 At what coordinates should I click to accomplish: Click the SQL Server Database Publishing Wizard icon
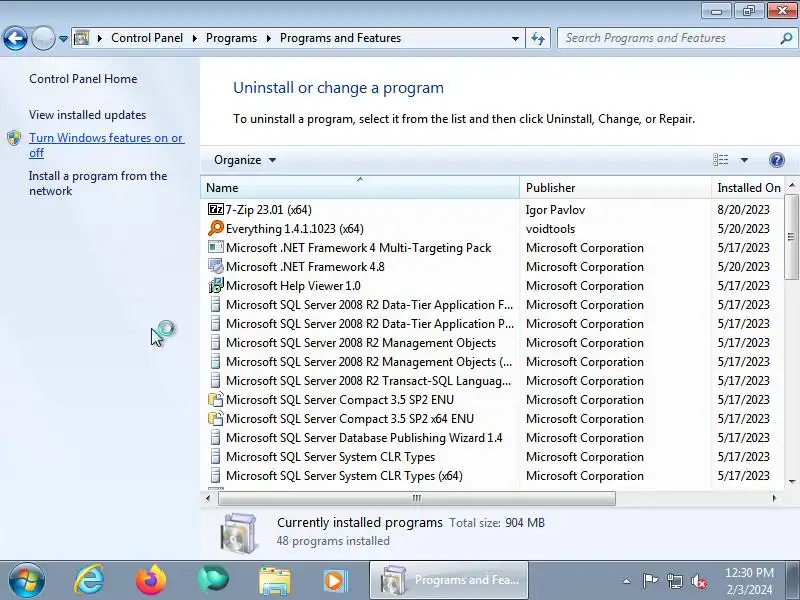[x=216, y=438]
